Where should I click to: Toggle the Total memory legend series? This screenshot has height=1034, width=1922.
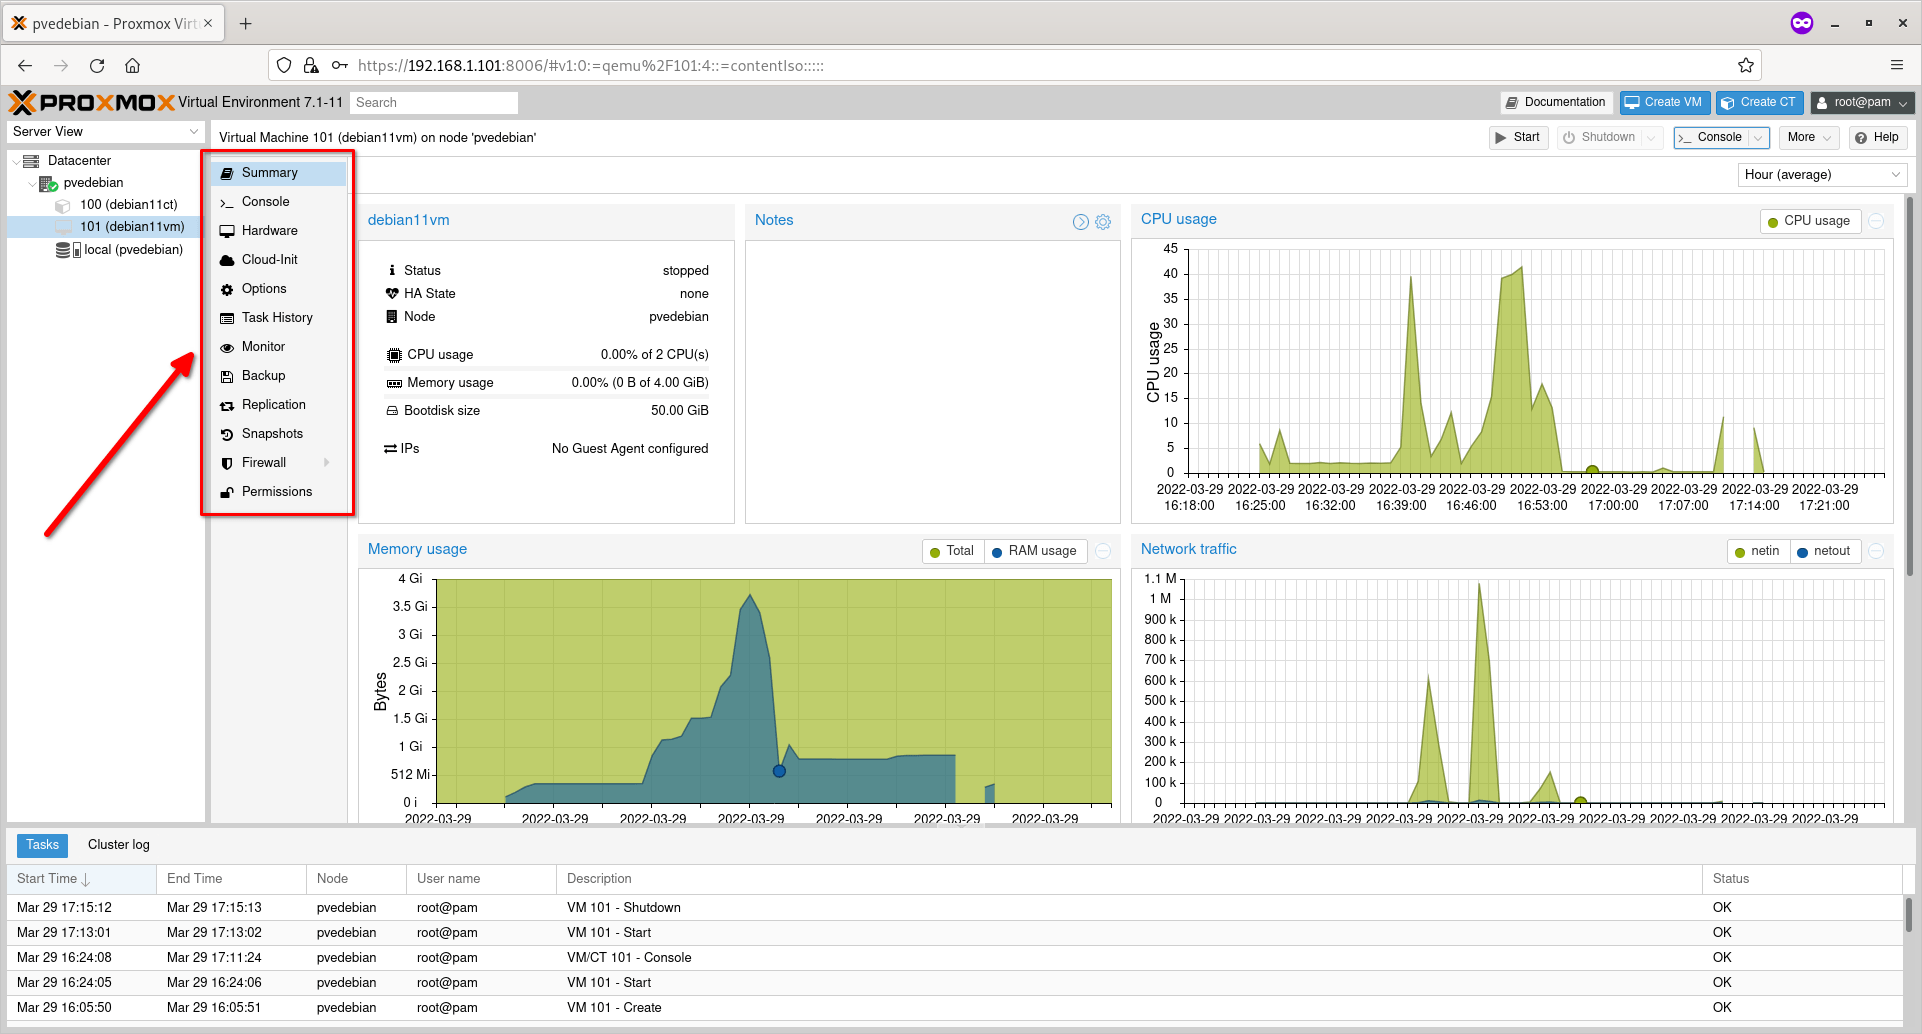click(x=952, y=551)
